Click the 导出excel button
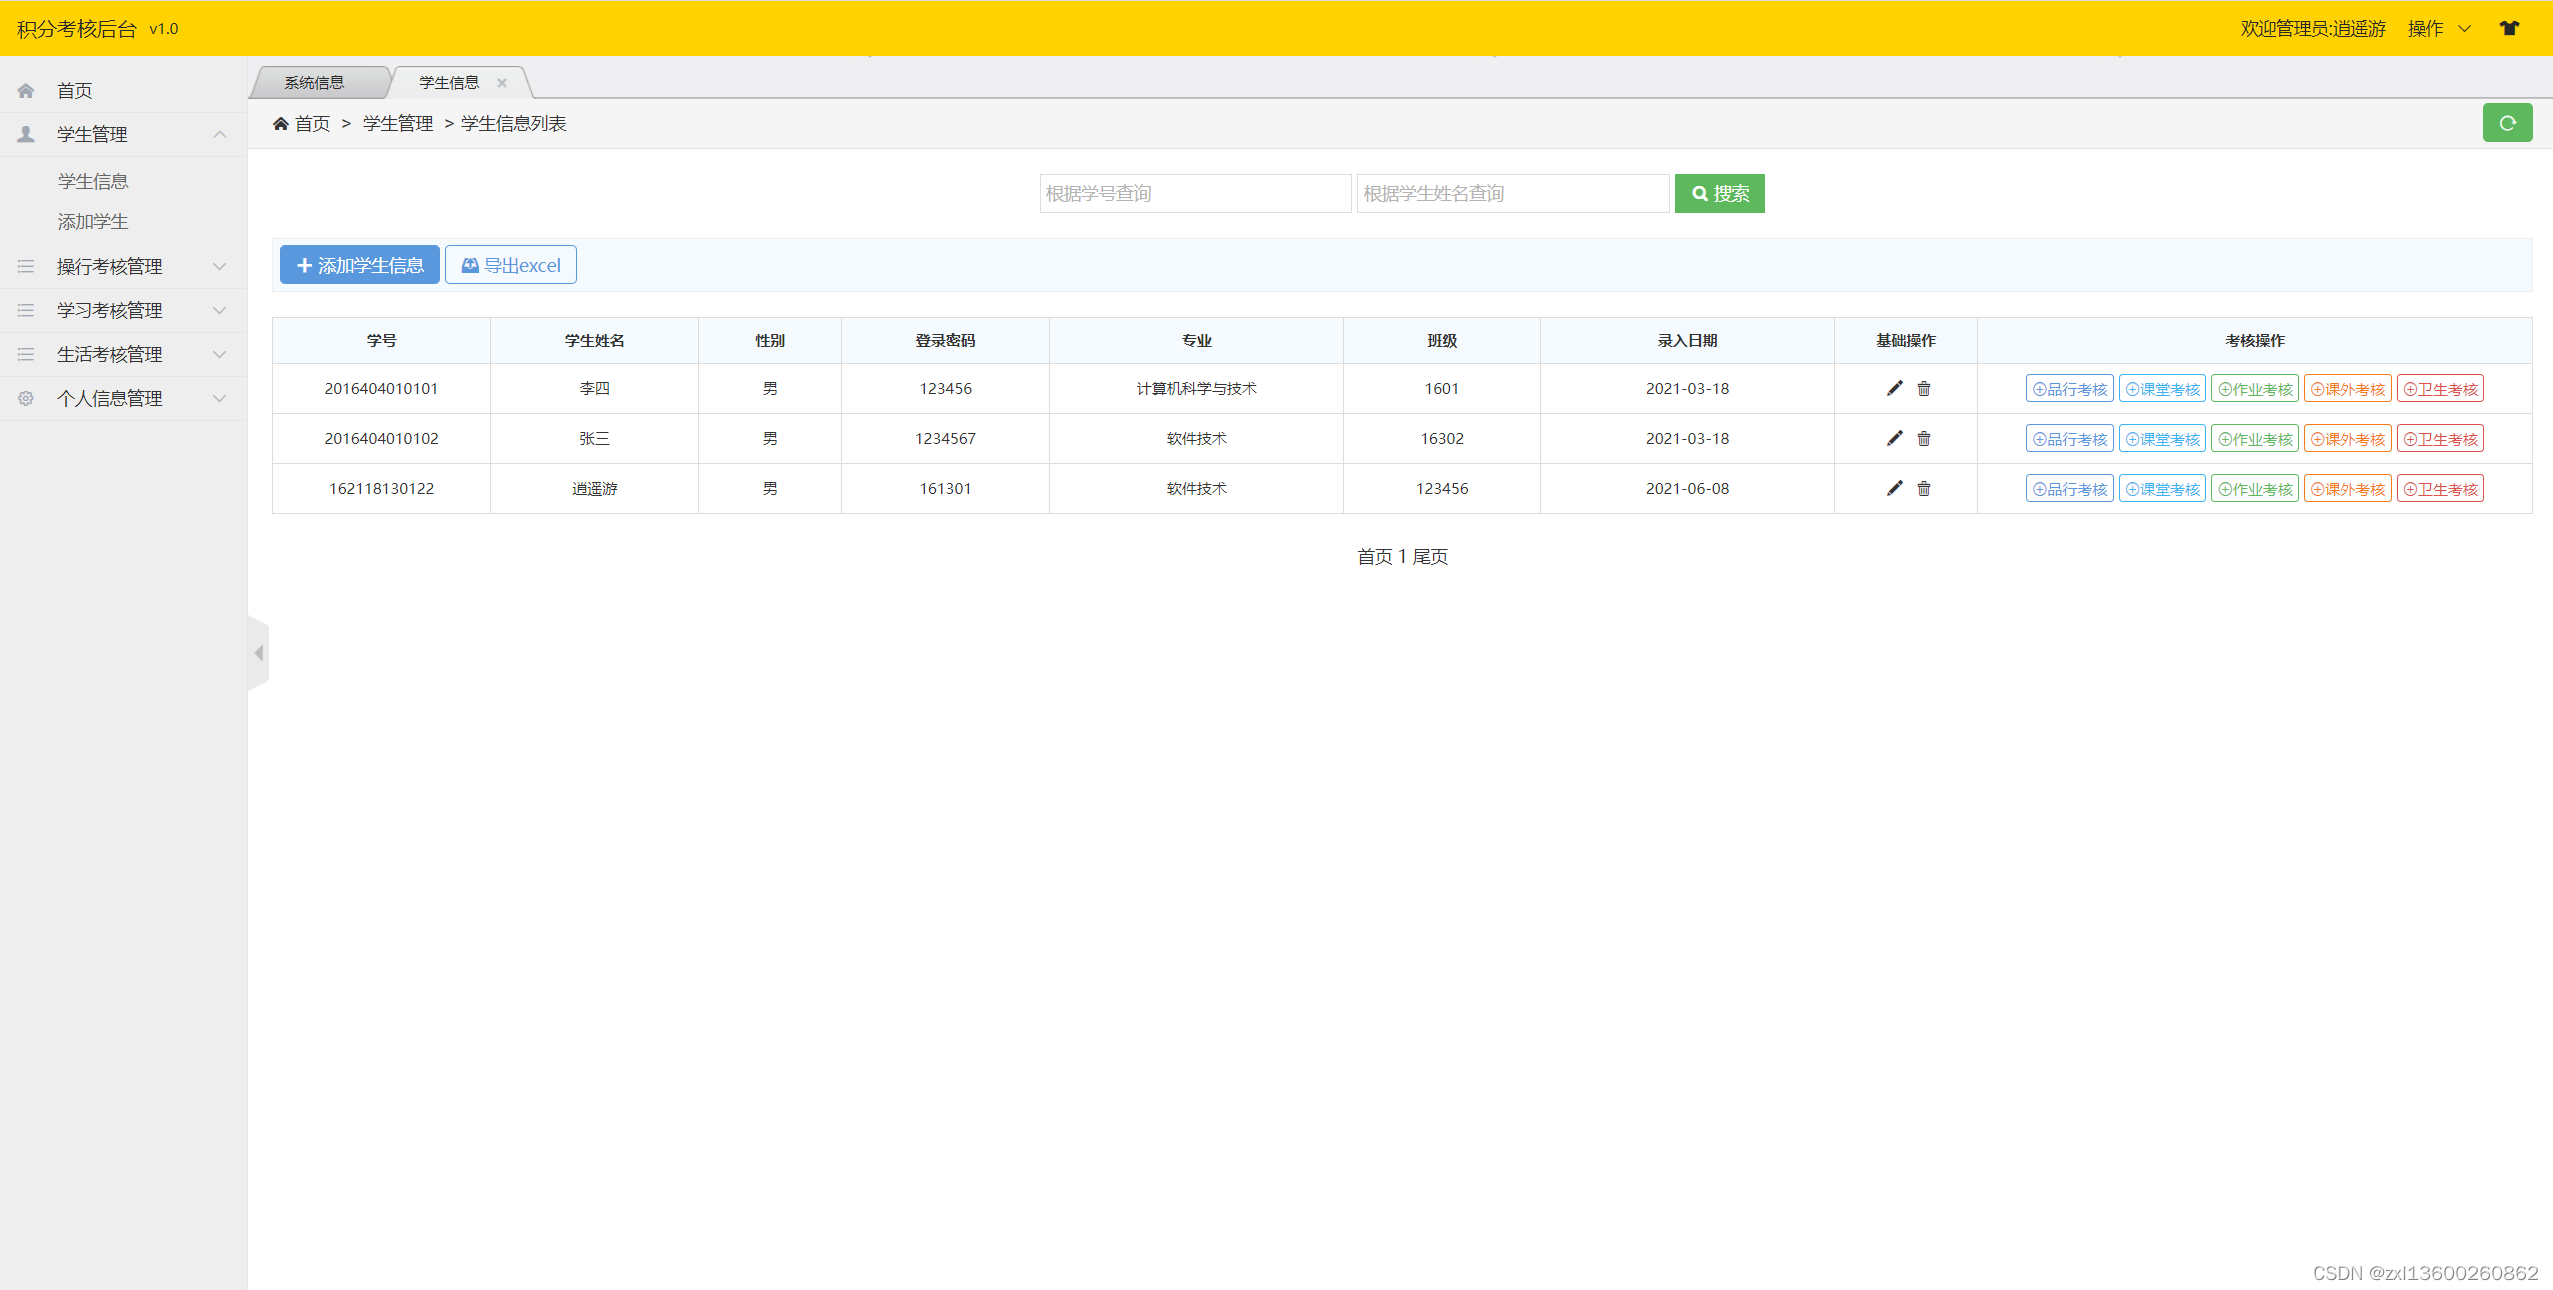Screen dimensions: 2553x1290 [x=510, y=265]
